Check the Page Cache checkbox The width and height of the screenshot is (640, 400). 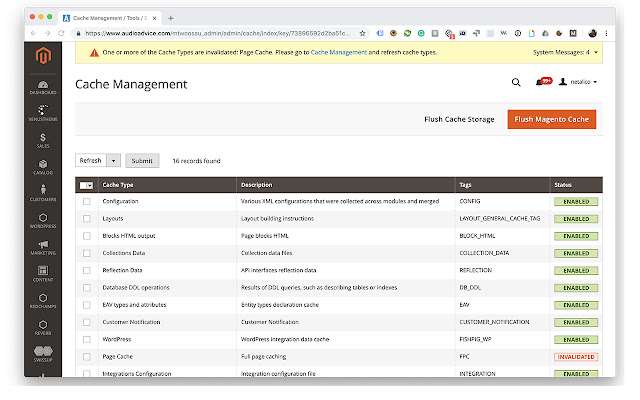87,357
